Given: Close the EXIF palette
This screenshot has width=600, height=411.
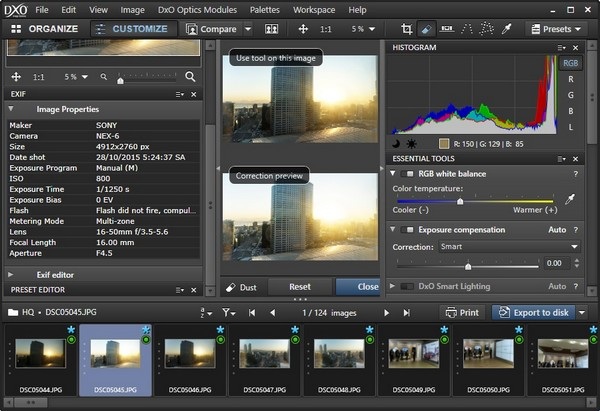Looking at the screenshot, I should point(194,94).
